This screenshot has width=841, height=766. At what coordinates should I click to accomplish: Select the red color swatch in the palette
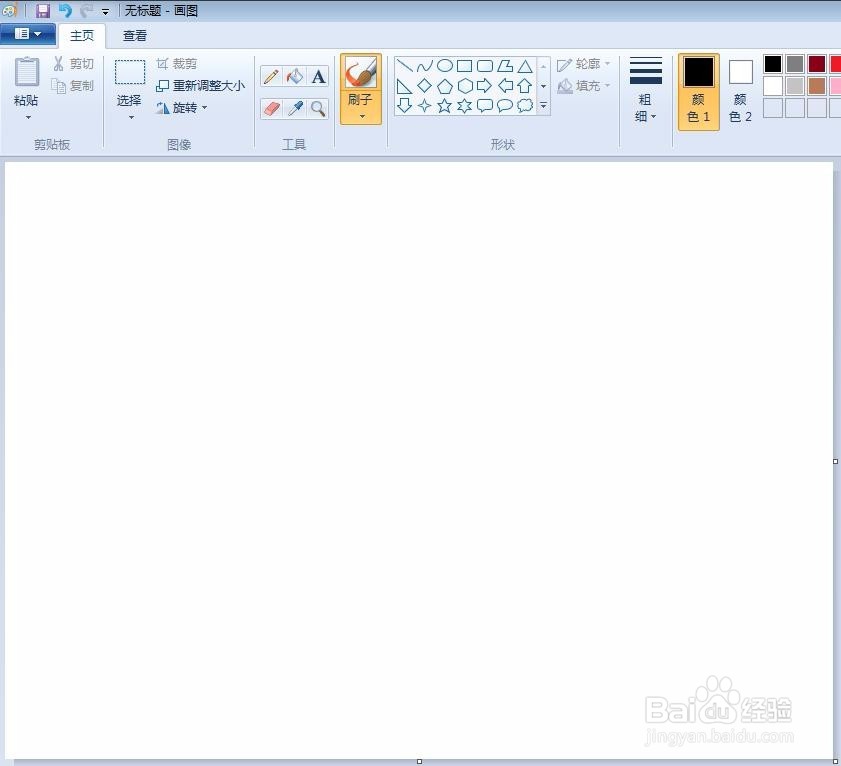pyautogui.click(x=836, y=64)
